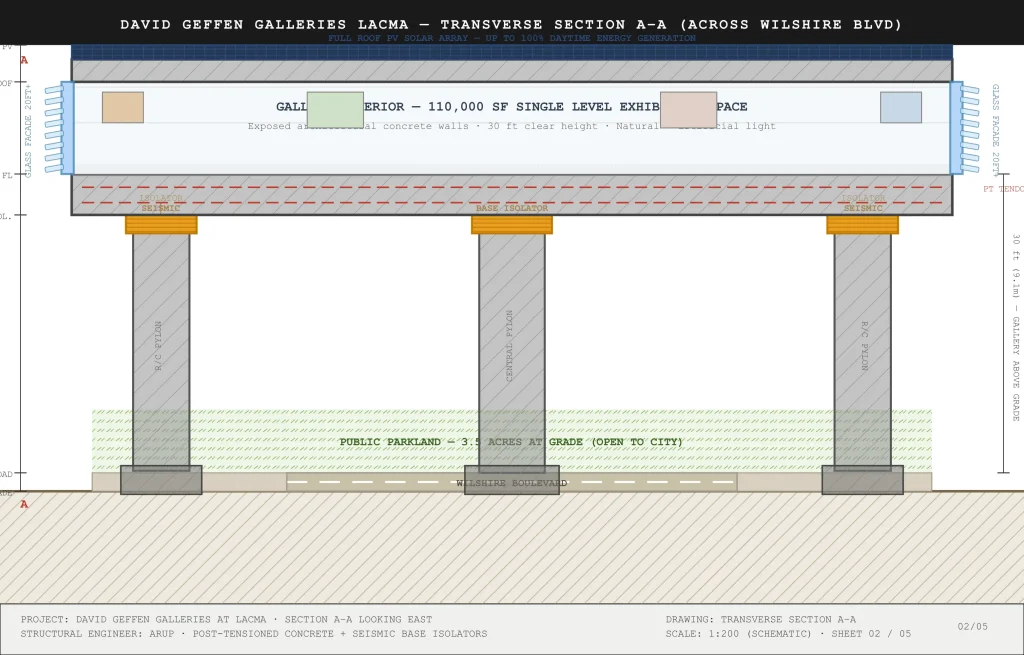Click the orange isolator block atop the right pylon
This screenshot has width=1024, height=655.
tap(862, 225)
